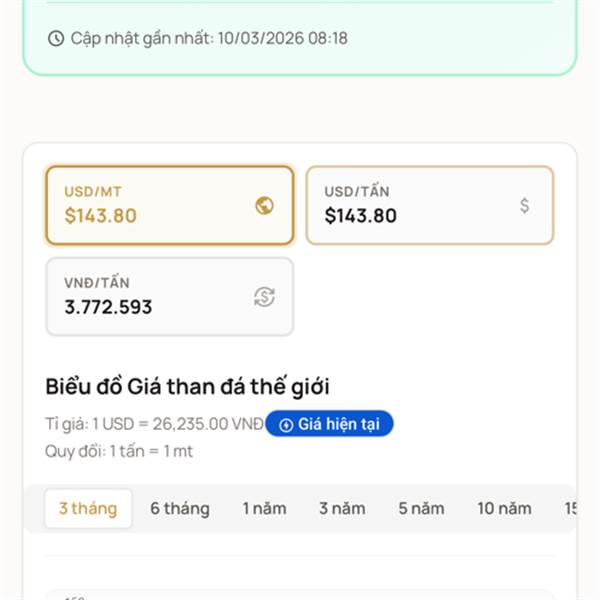Show the 3 năm chart range
The image size is (600, 600).
point(342,509)
